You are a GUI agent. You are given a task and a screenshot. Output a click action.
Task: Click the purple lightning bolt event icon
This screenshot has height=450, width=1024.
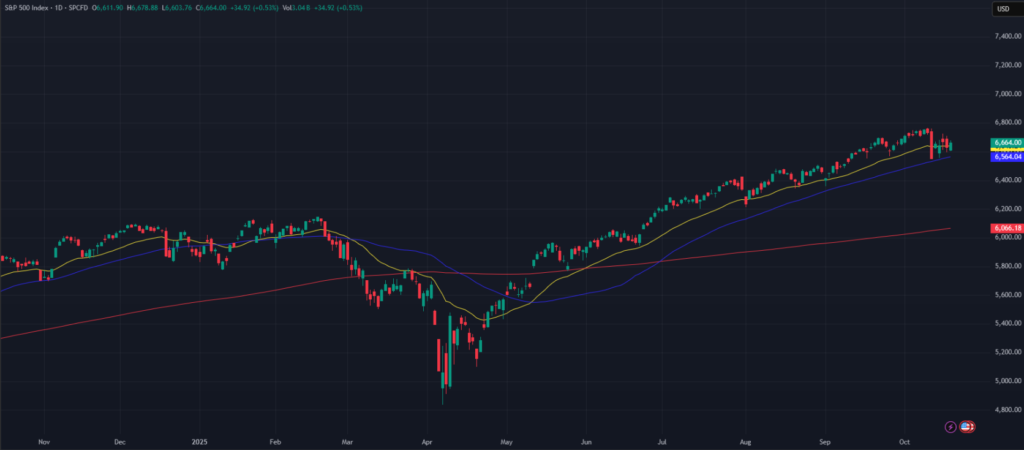[x=950, y=427]
